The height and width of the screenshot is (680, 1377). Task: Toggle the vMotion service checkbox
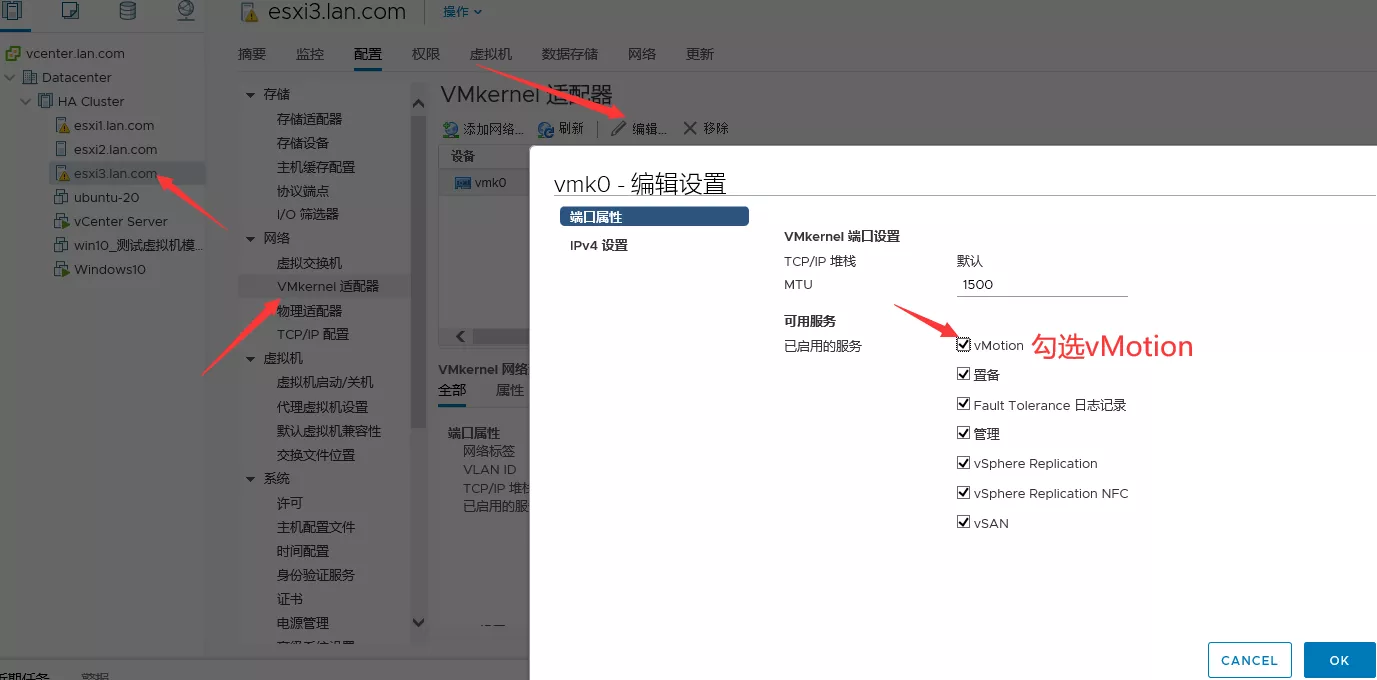point(964,345)
